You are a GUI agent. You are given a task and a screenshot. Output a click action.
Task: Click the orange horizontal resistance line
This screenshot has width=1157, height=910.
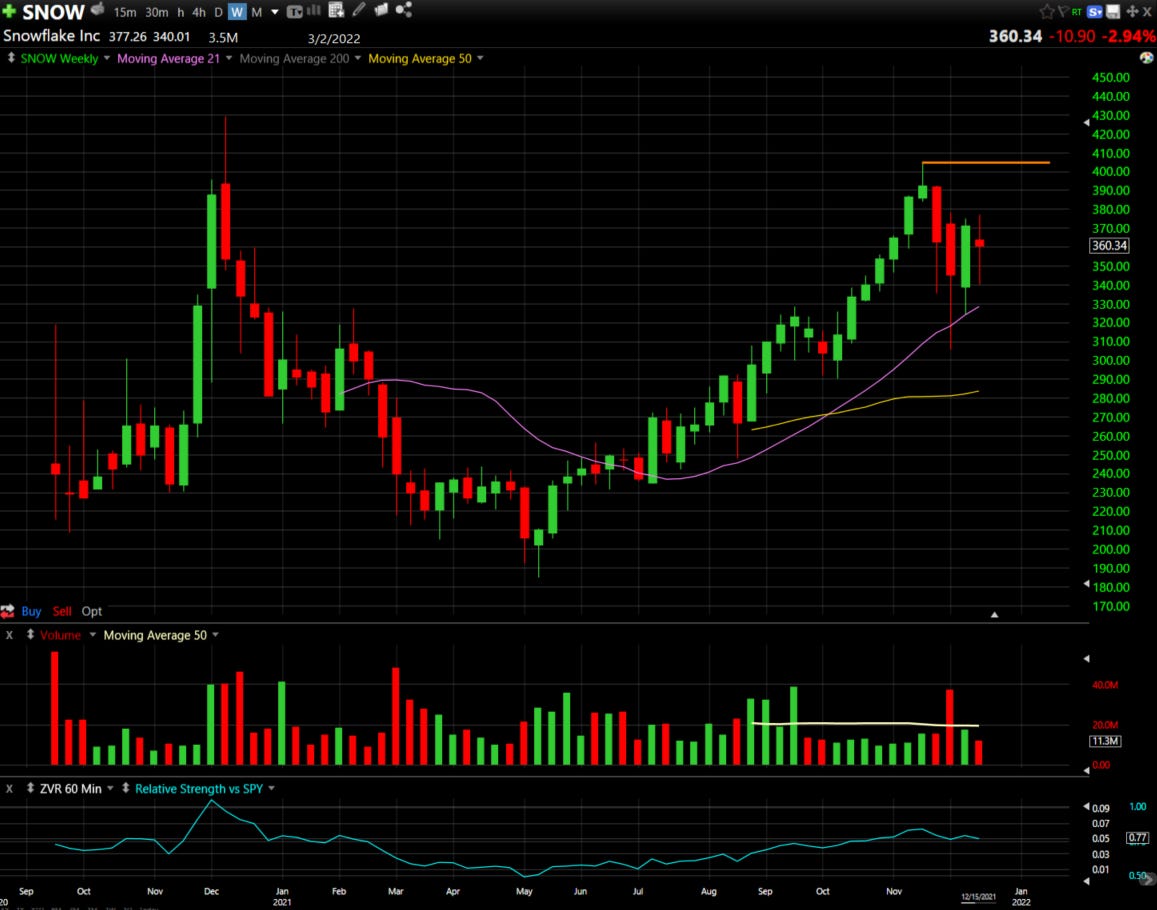click(x=986, y=162)
